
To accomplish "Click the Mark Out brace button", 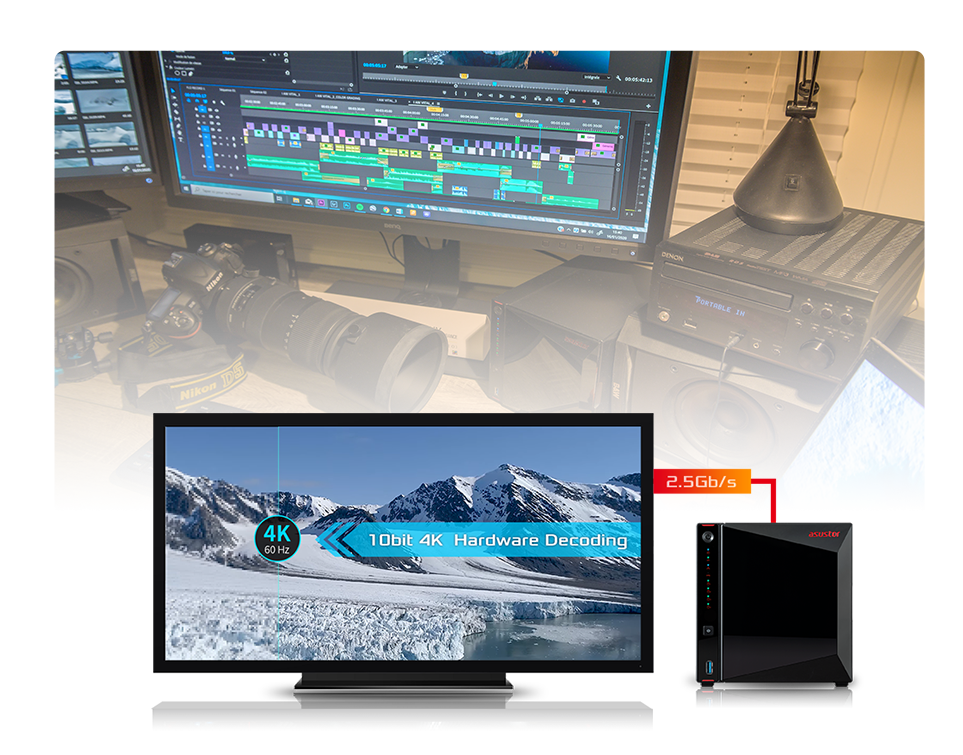I will coord(466,94).
